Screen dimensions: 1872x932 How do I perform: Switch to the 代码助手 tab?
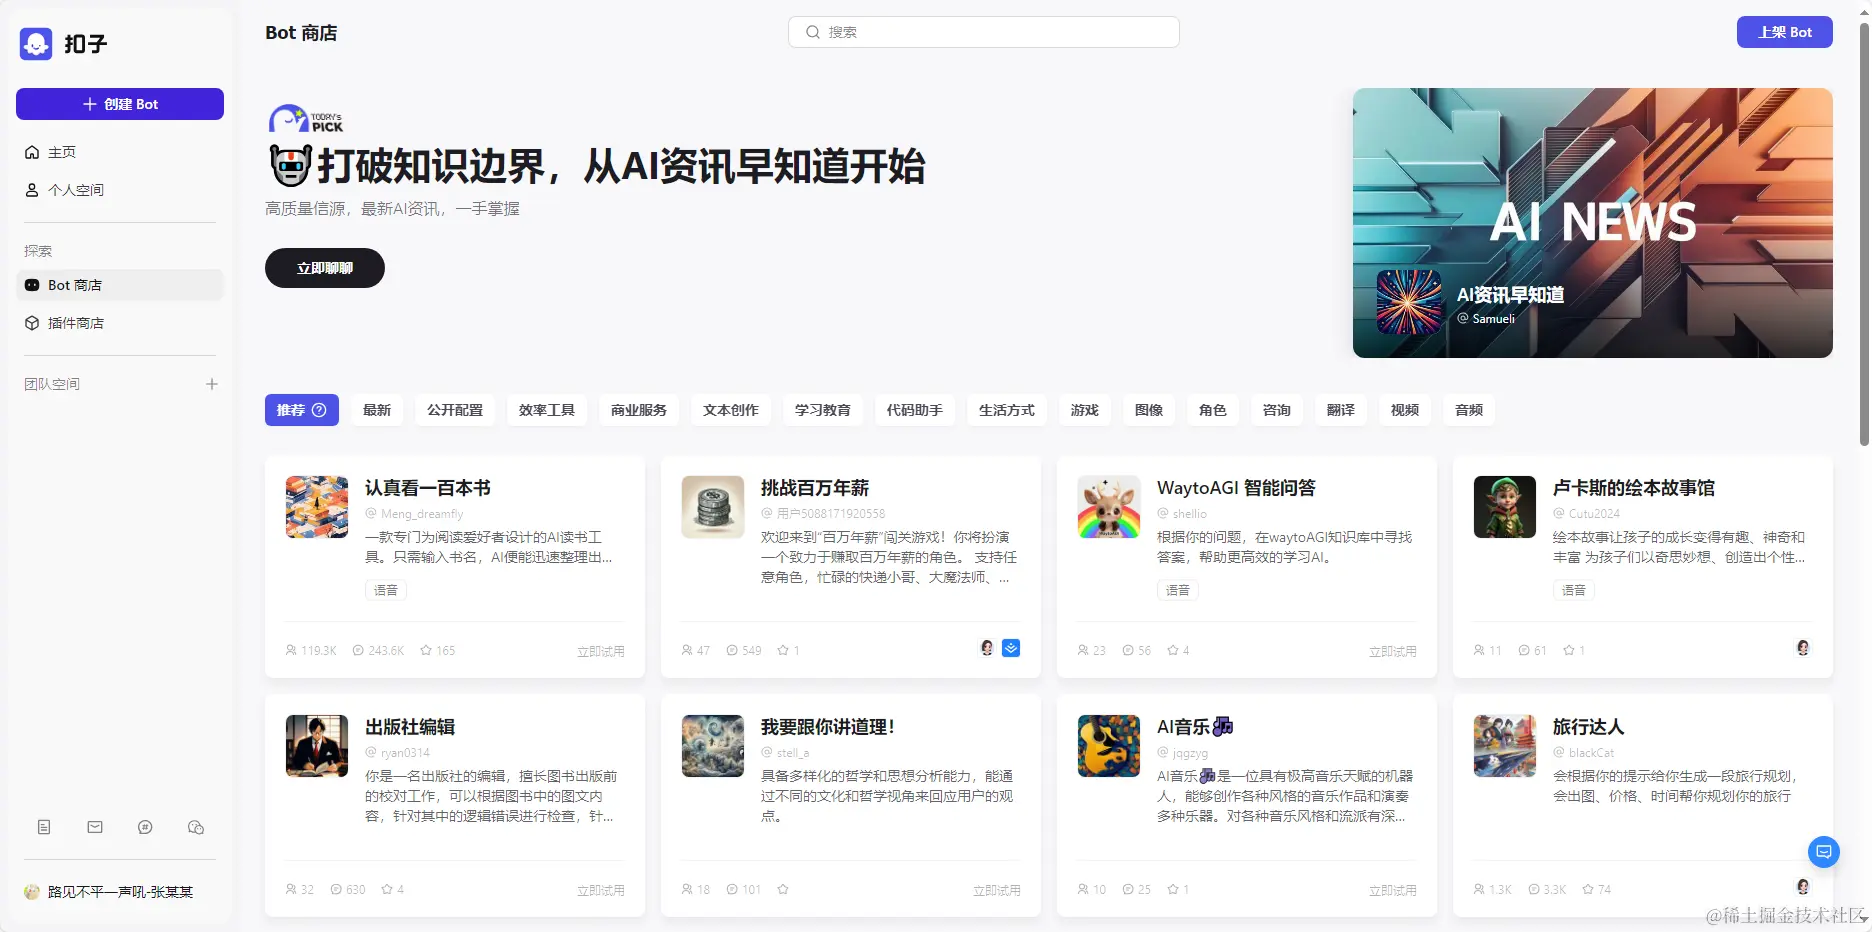(915, 410)
